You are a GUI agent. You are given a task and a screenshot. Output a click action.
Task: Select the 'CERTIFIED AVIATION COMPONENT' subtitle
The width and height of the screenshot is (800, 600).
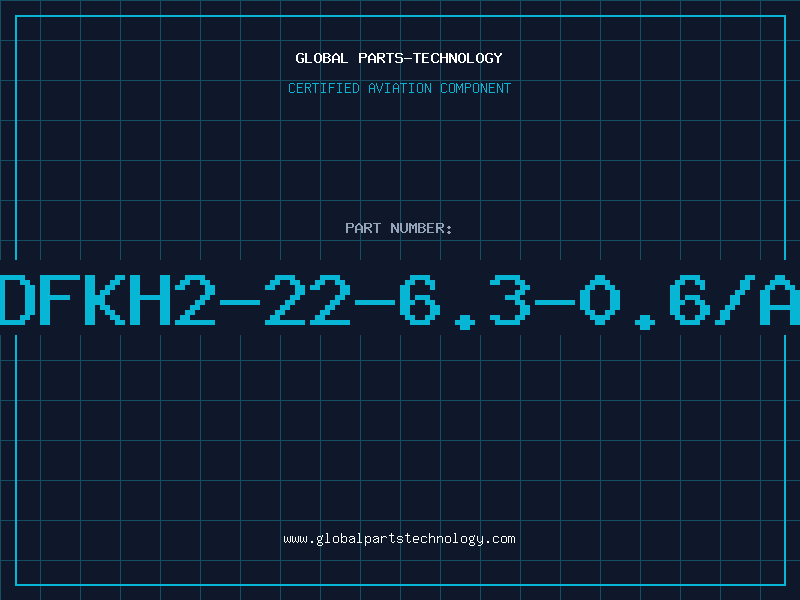[x=399, y=88]
